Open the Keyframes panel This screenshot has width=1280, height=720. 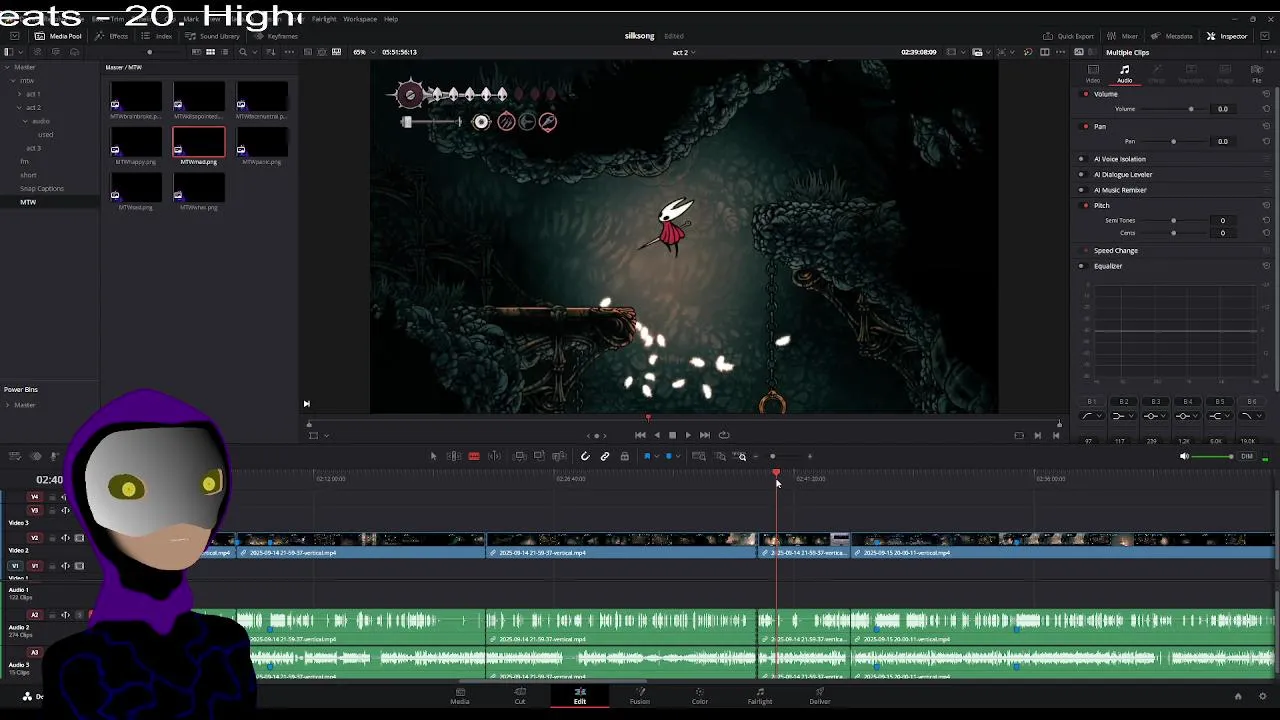coord(276,36)
